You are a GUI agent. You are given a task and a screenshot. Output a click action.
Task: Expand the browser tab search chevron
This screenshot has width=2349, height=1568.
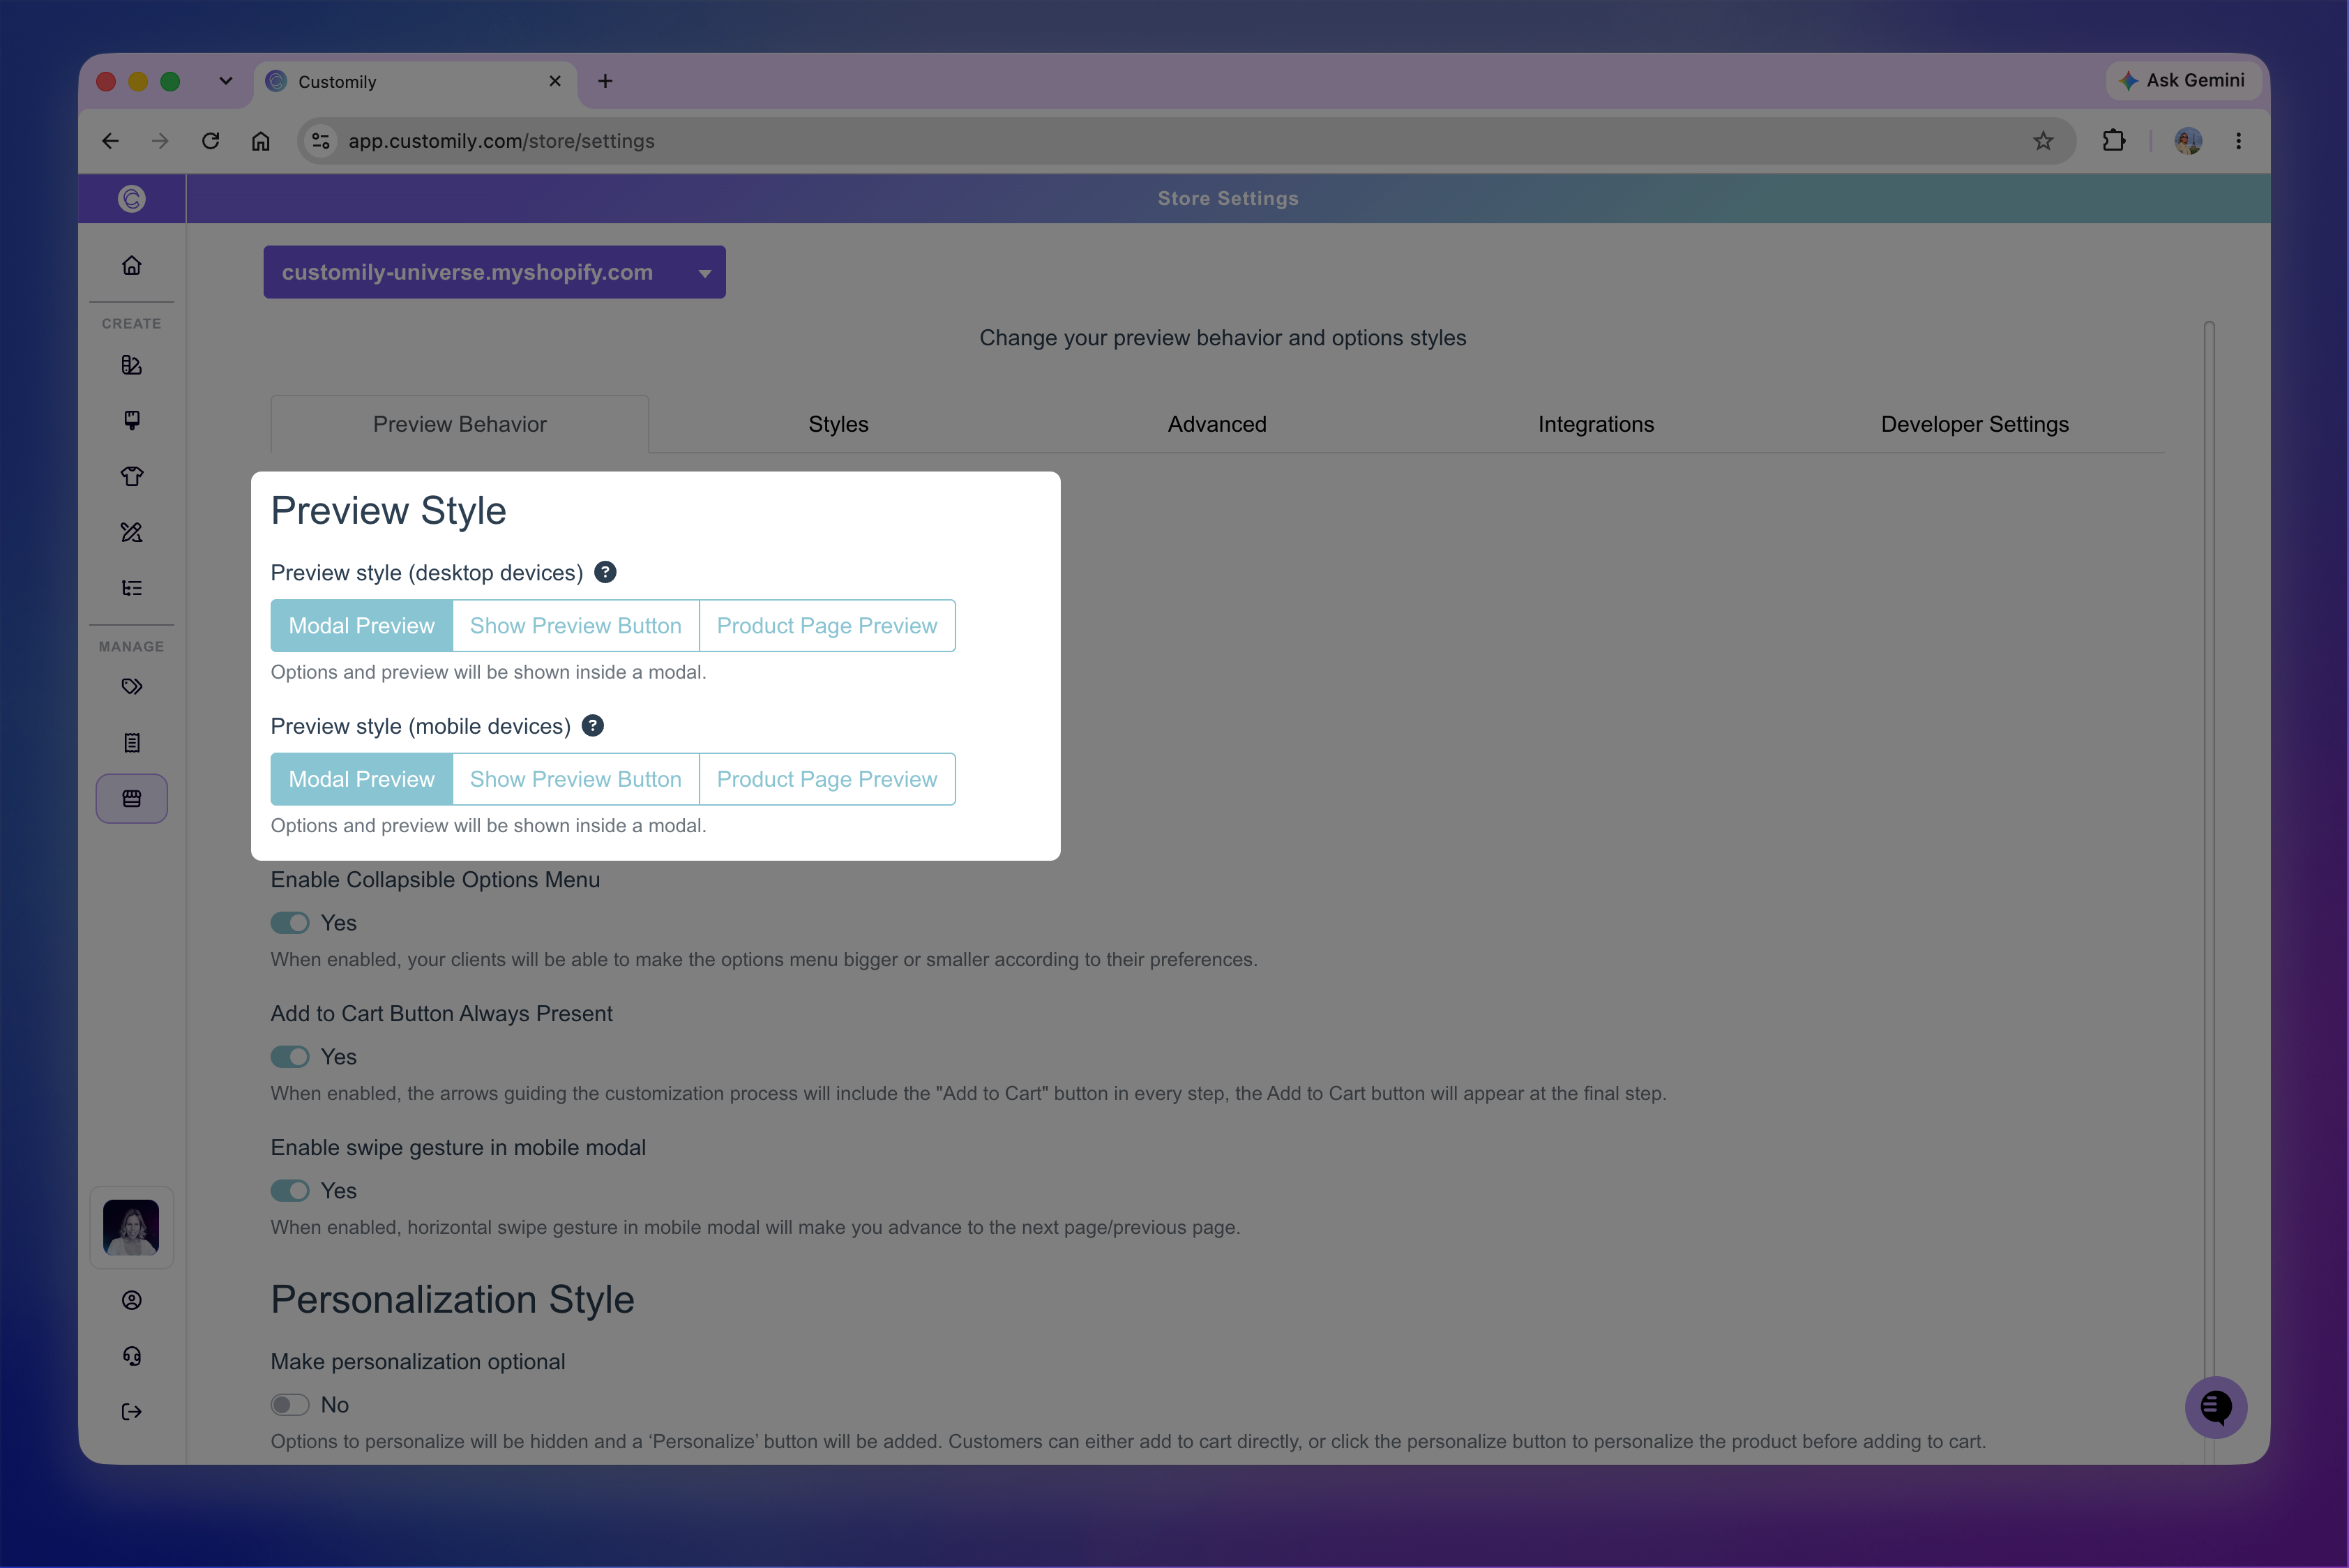pyautogui.click(x=226, y=81)
